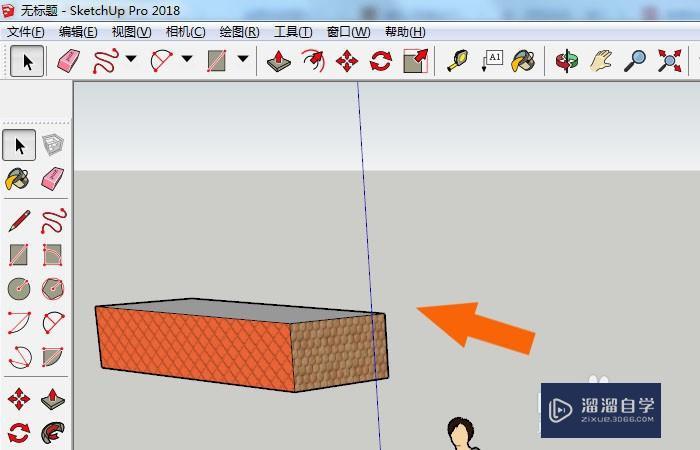Choose the Rotated Rectangle tool

pyautogui.click(x=52, y=255)
